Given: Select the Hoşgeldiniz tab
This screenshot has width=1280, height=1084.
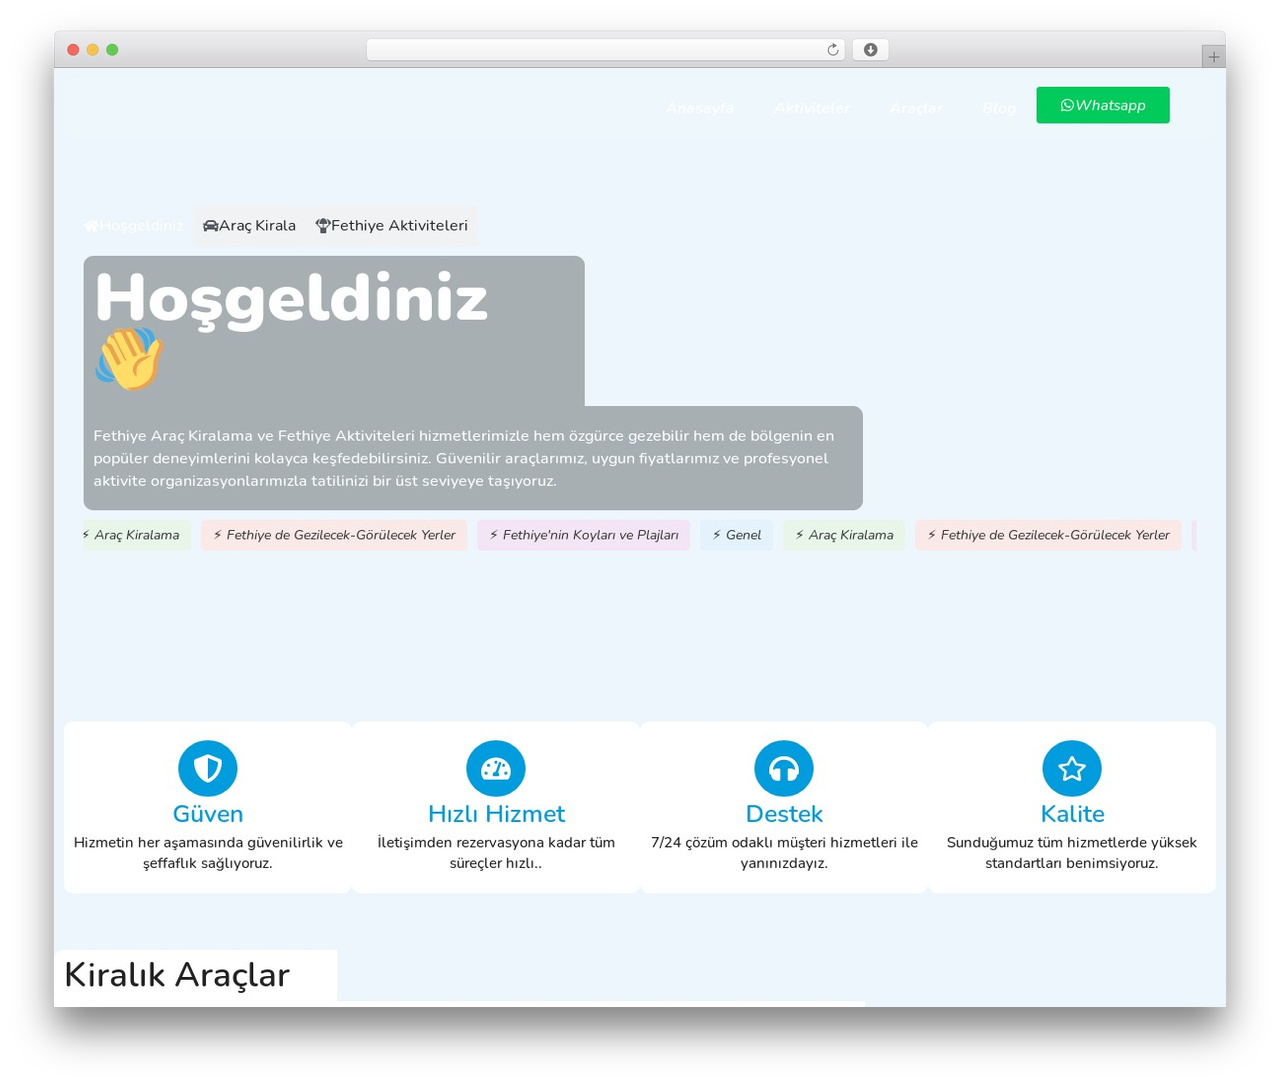Looking at the screenshot, I should click(x=134, y=225).
